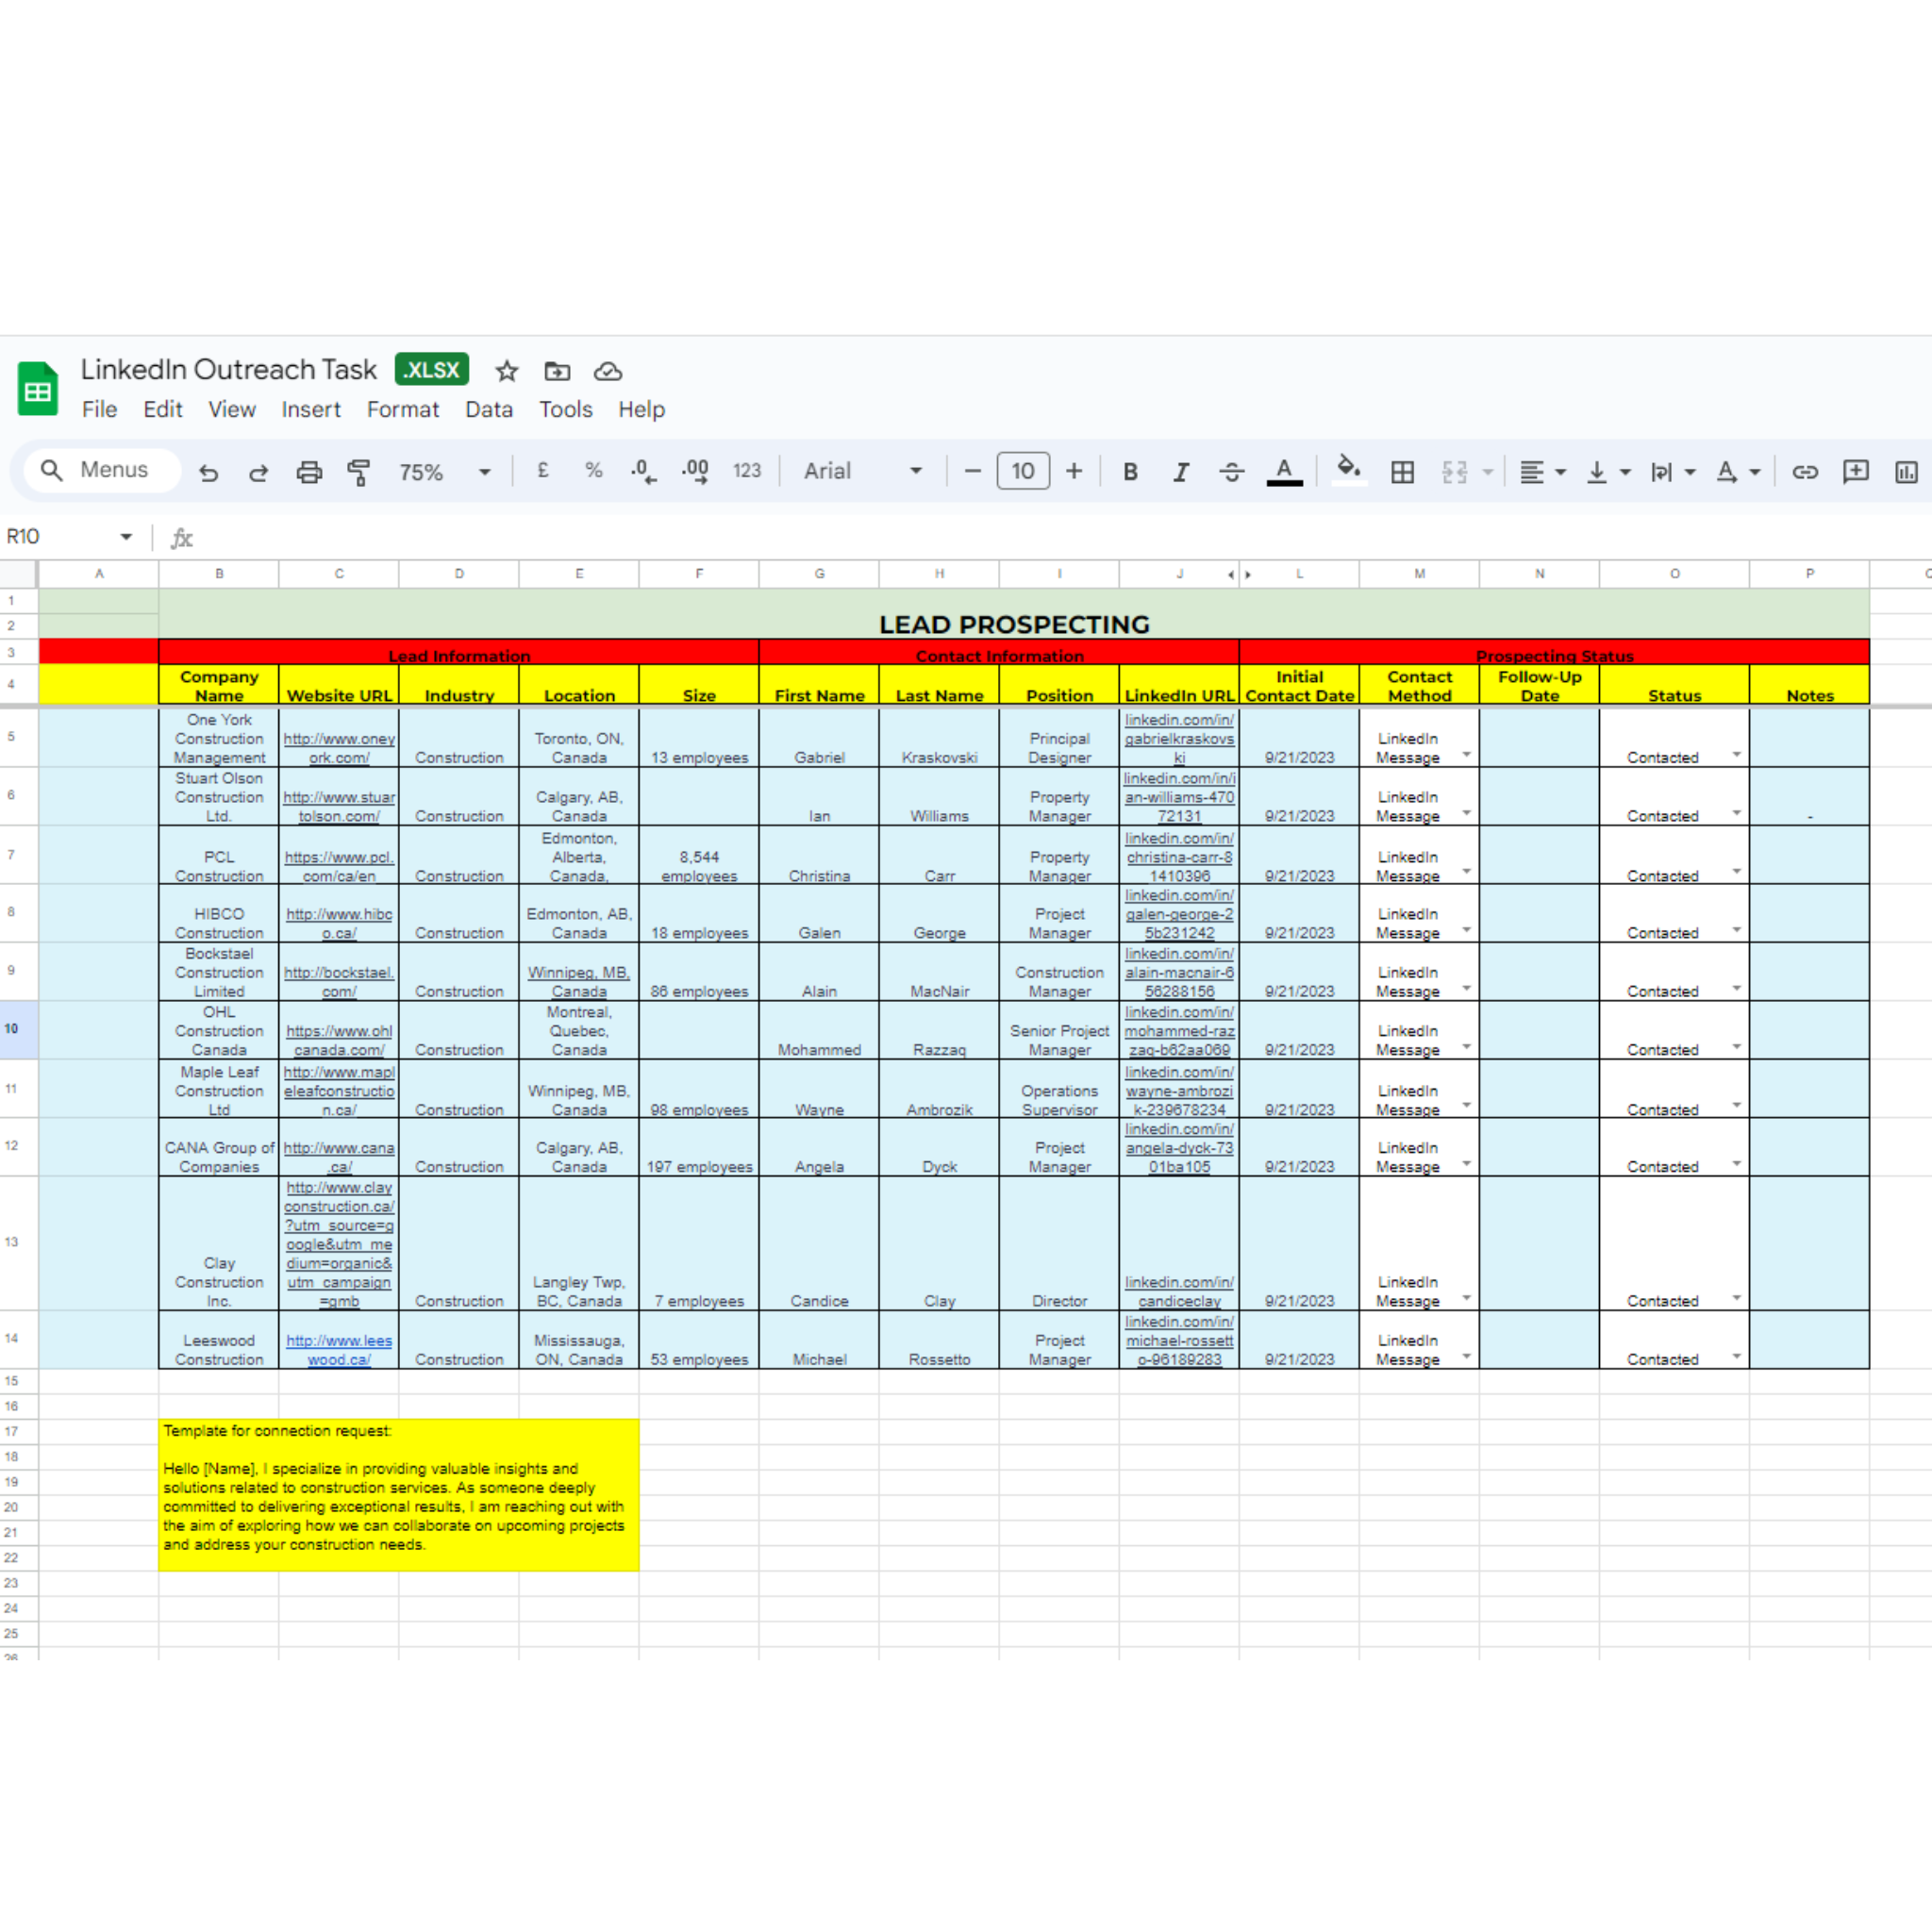Viewport: 1932px width, 1932px height.
Task: Expand the Status dropdown for One York row
Action: pos(1736,755)
